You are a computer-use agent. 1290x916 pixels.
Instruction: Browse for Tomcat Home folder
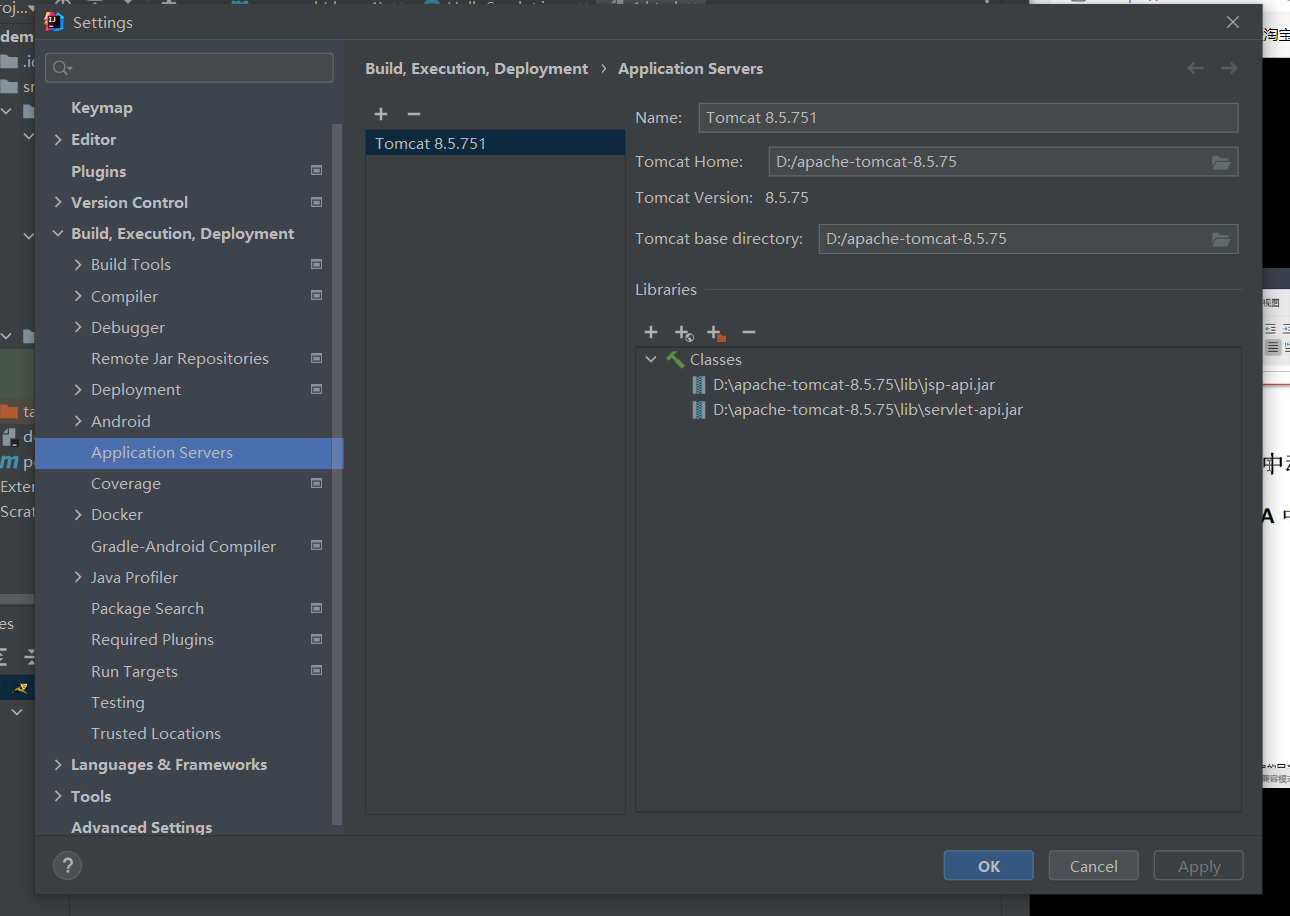tap(1221, 162)
